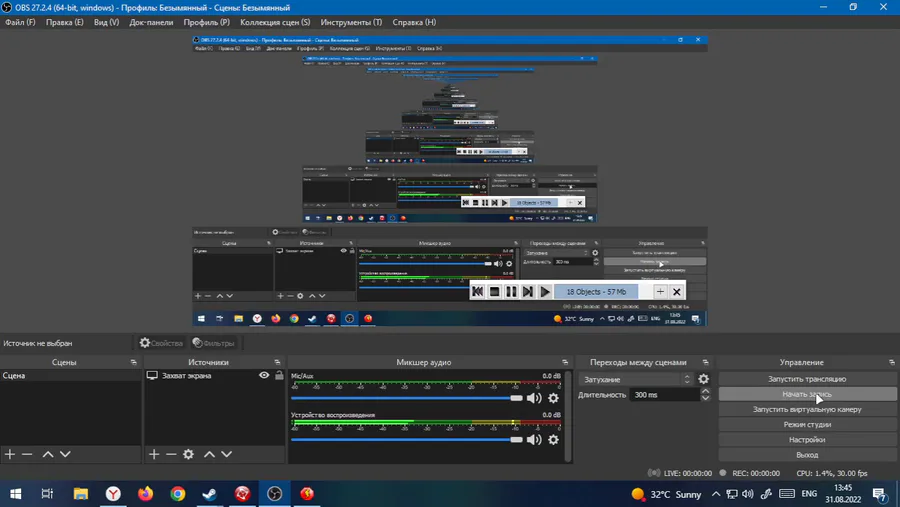Move source down arrow
Image resolution: width=900 pixels, height=507 pixels.
point(227,454)
